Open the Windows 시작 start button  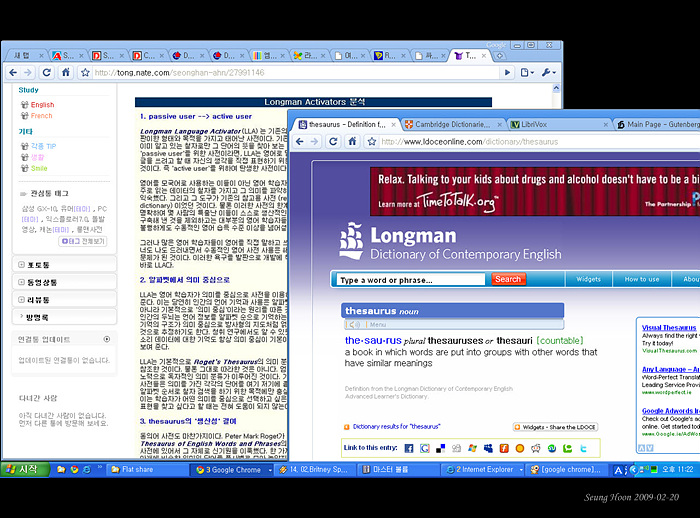24,469
